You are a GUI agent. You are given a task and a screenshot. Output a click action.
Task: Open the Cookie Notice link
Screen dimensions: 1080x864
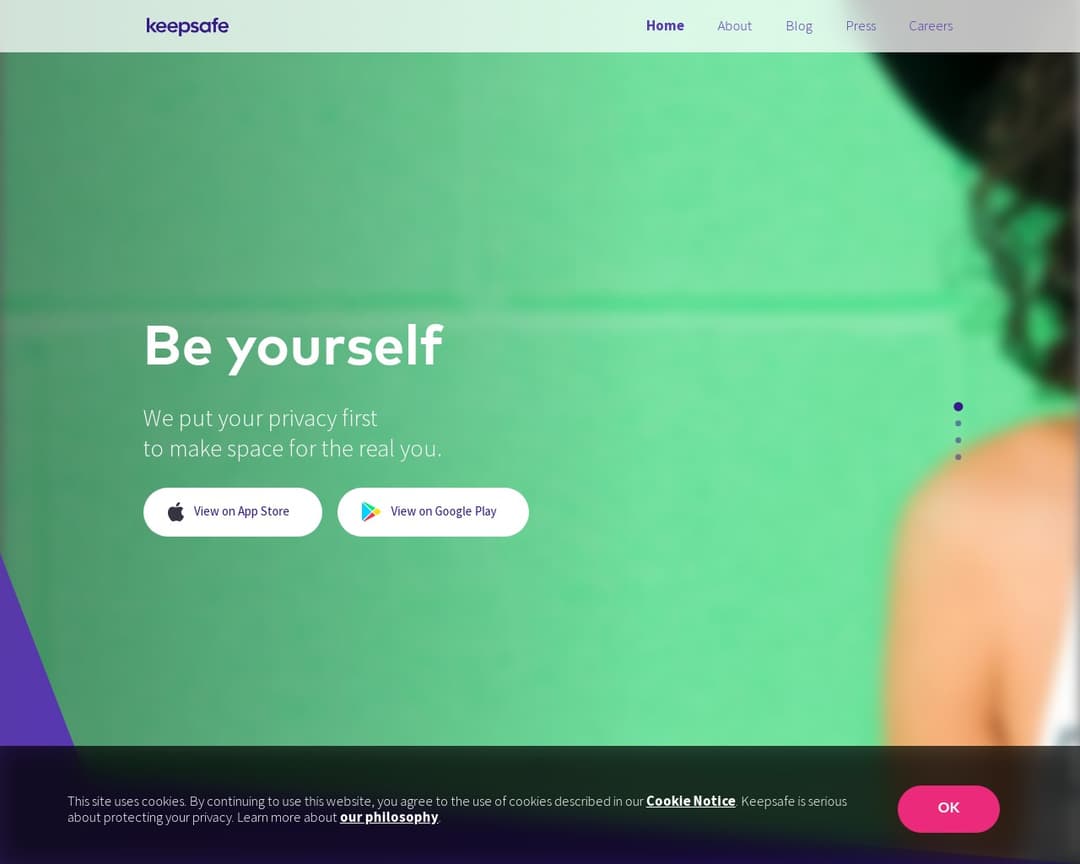point(690,801)
